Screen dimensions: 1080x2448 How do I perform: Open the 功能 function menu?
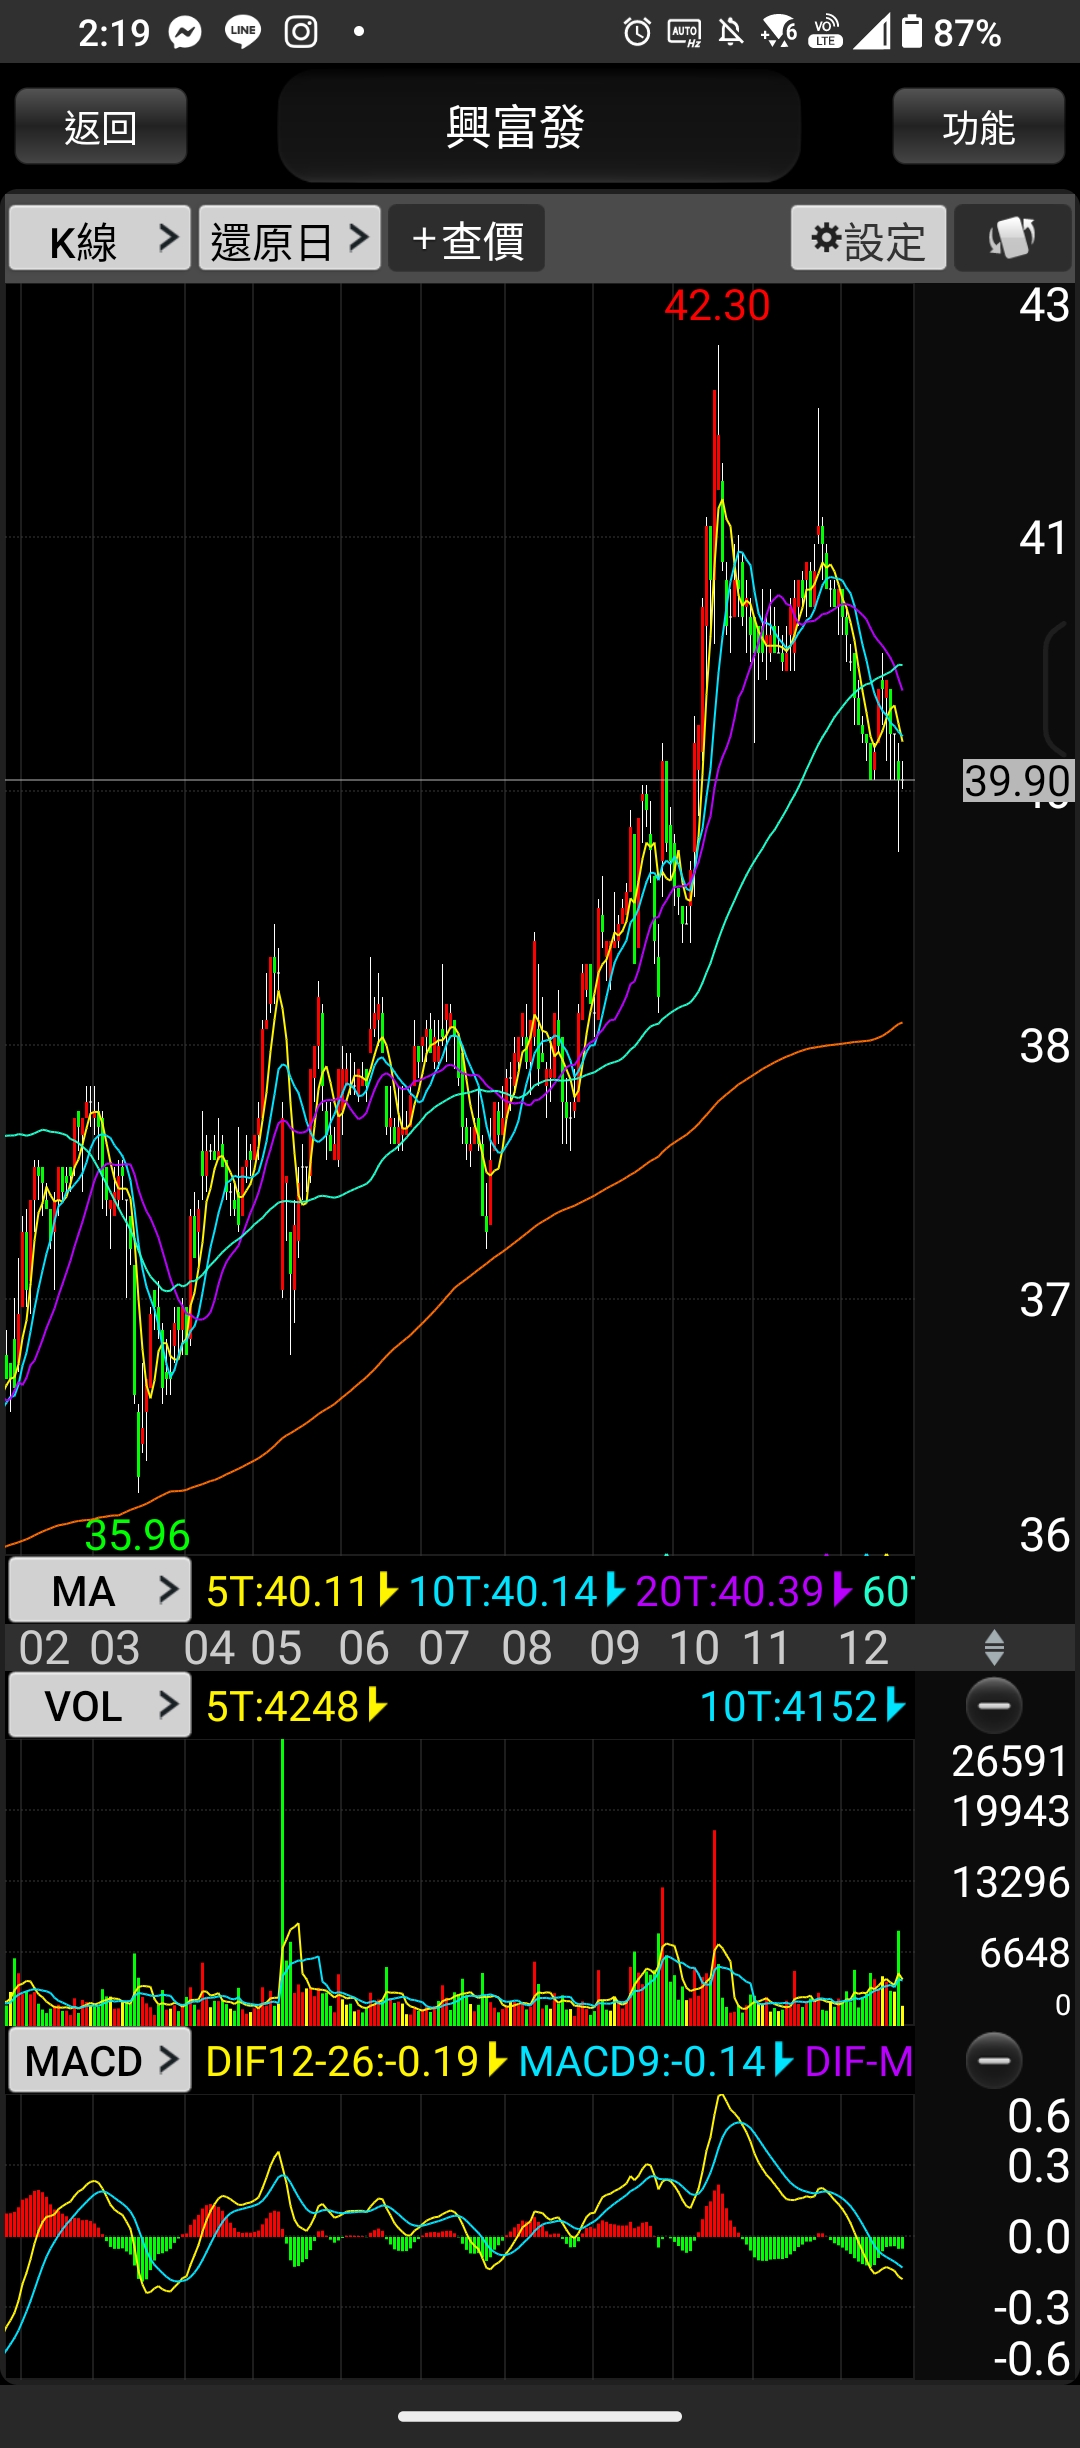pyautogui.click(x=978, y=127)
